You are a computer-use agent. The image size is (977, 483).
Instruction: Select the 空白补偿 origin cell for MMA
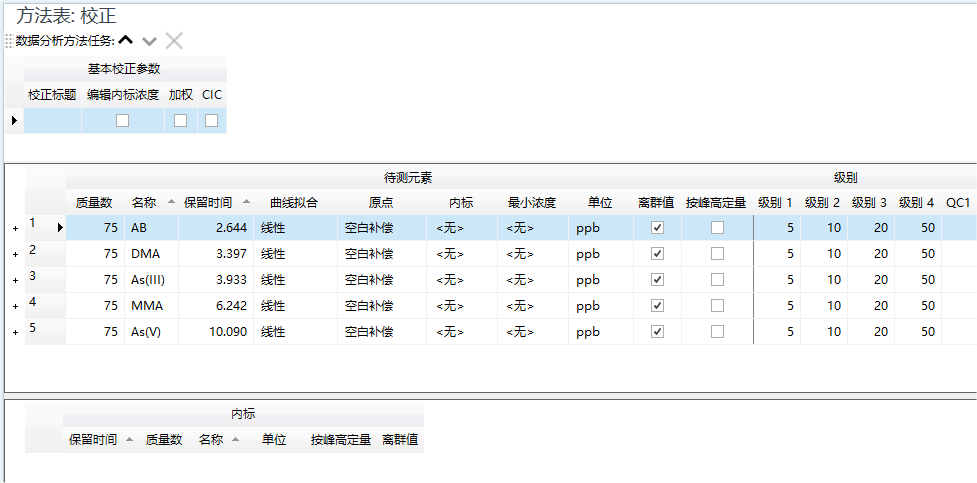click(371, 306)
